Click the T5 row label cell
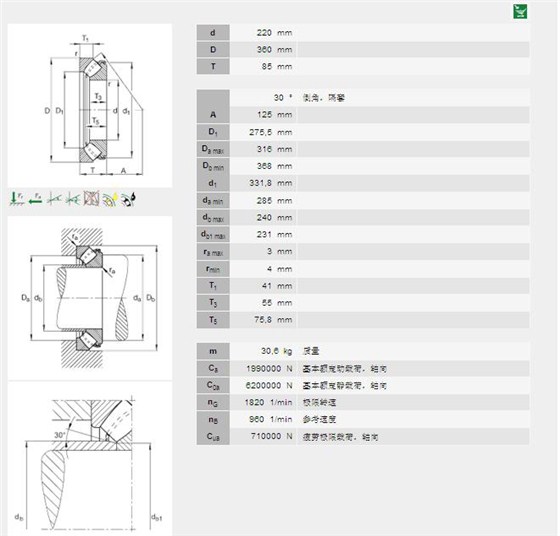This screenshot has height=536, width=560. click(x=213, y=320)
